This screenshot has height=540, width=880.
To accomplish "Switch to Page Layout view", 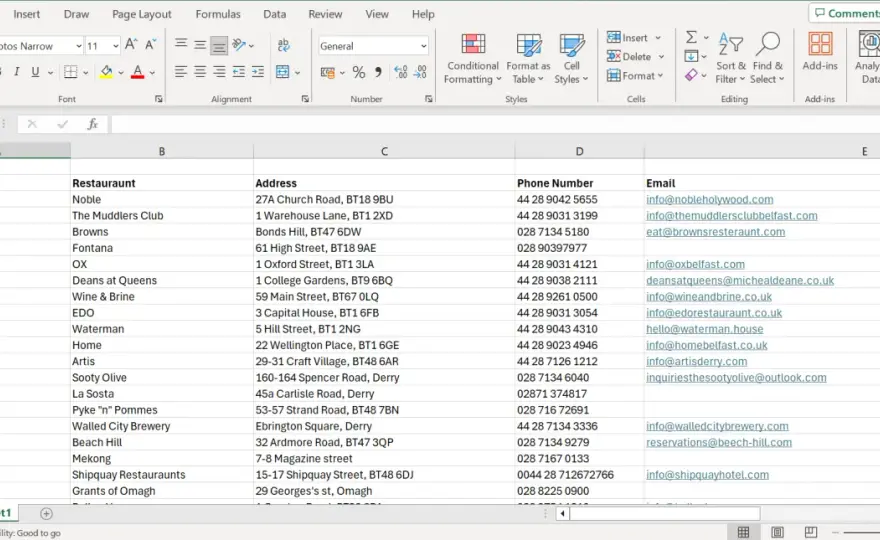I will point(777,532).
